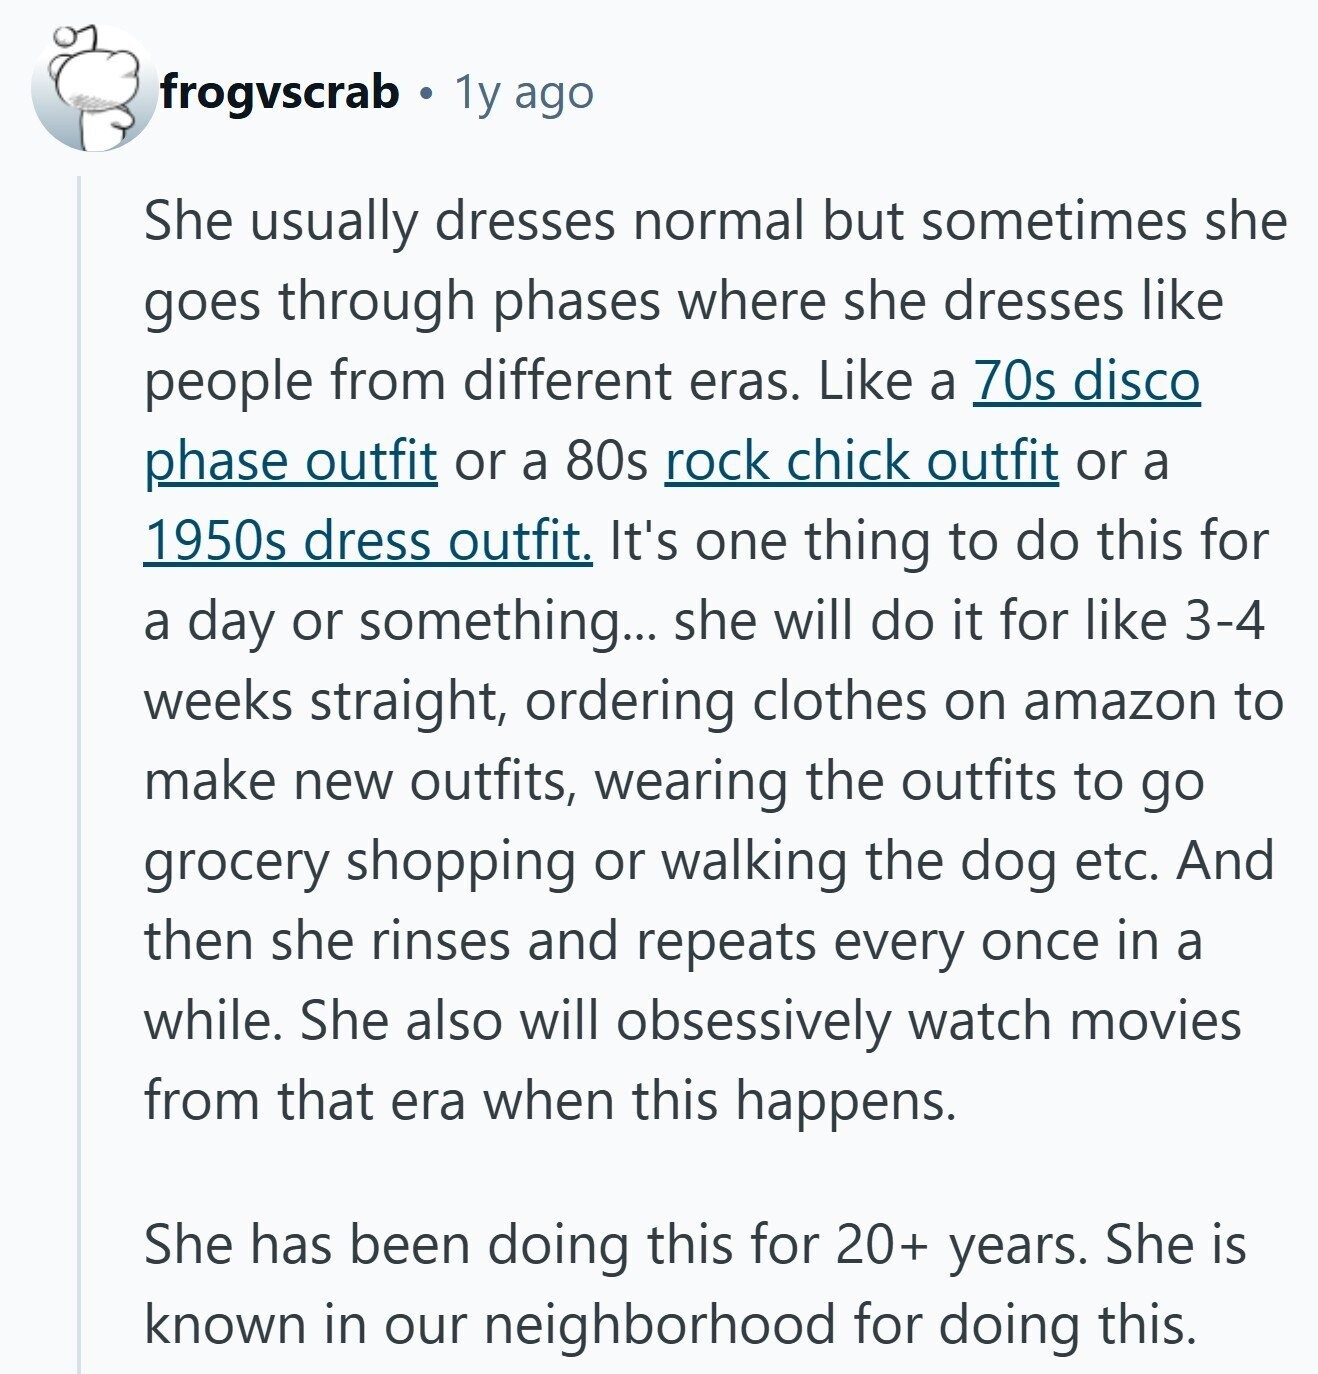Click the "1y ago" timestamp

[524, 93]
